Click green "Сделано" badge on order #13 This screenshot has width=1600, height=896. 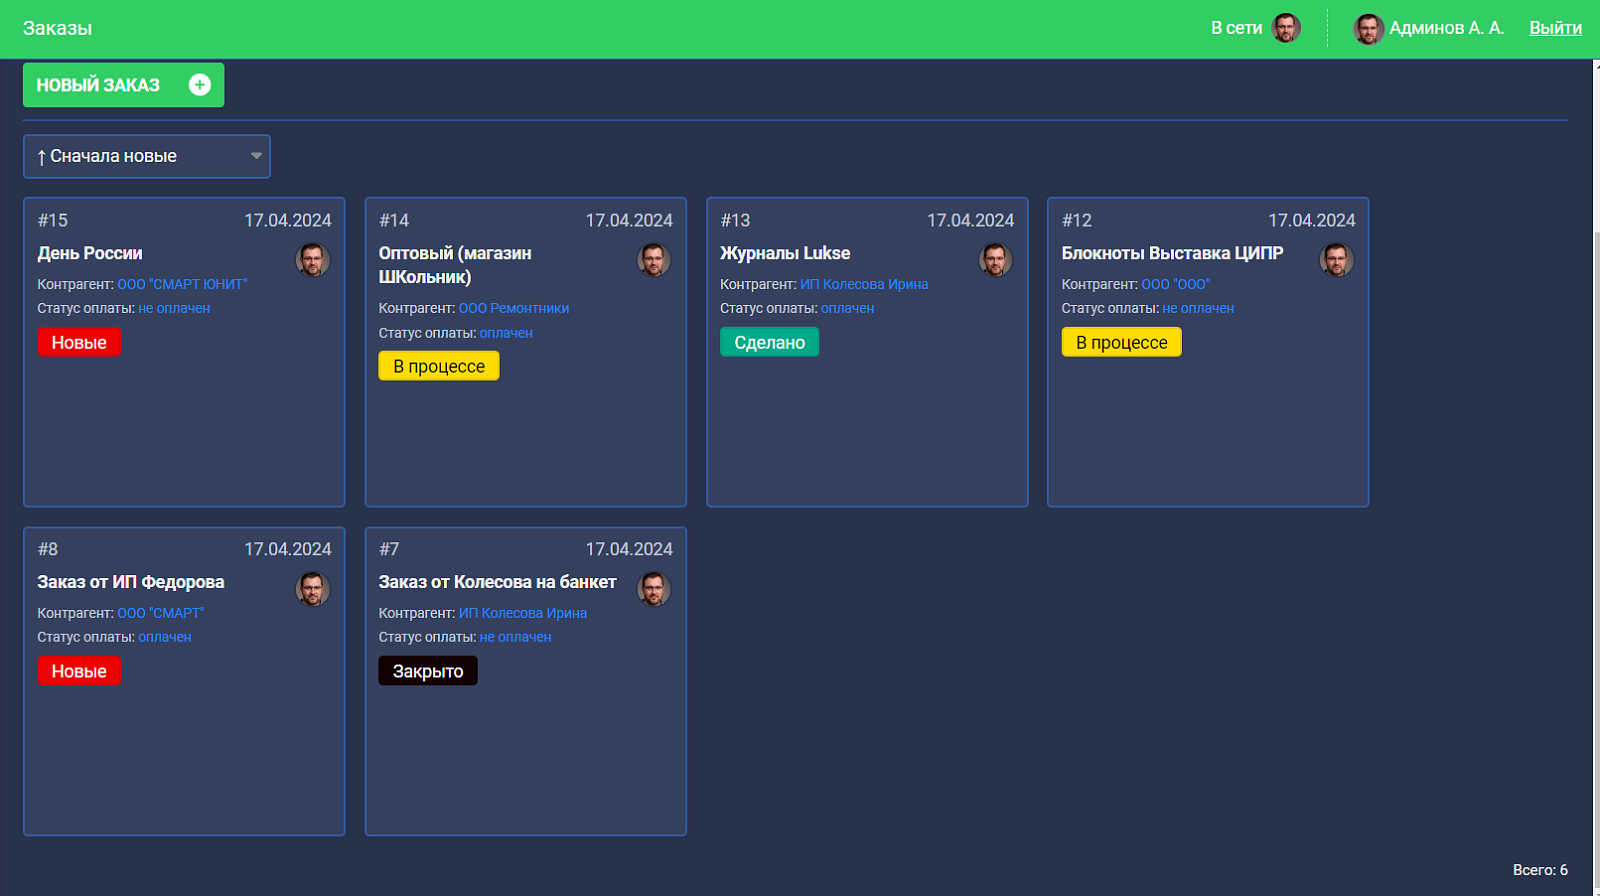coord(769,342)
